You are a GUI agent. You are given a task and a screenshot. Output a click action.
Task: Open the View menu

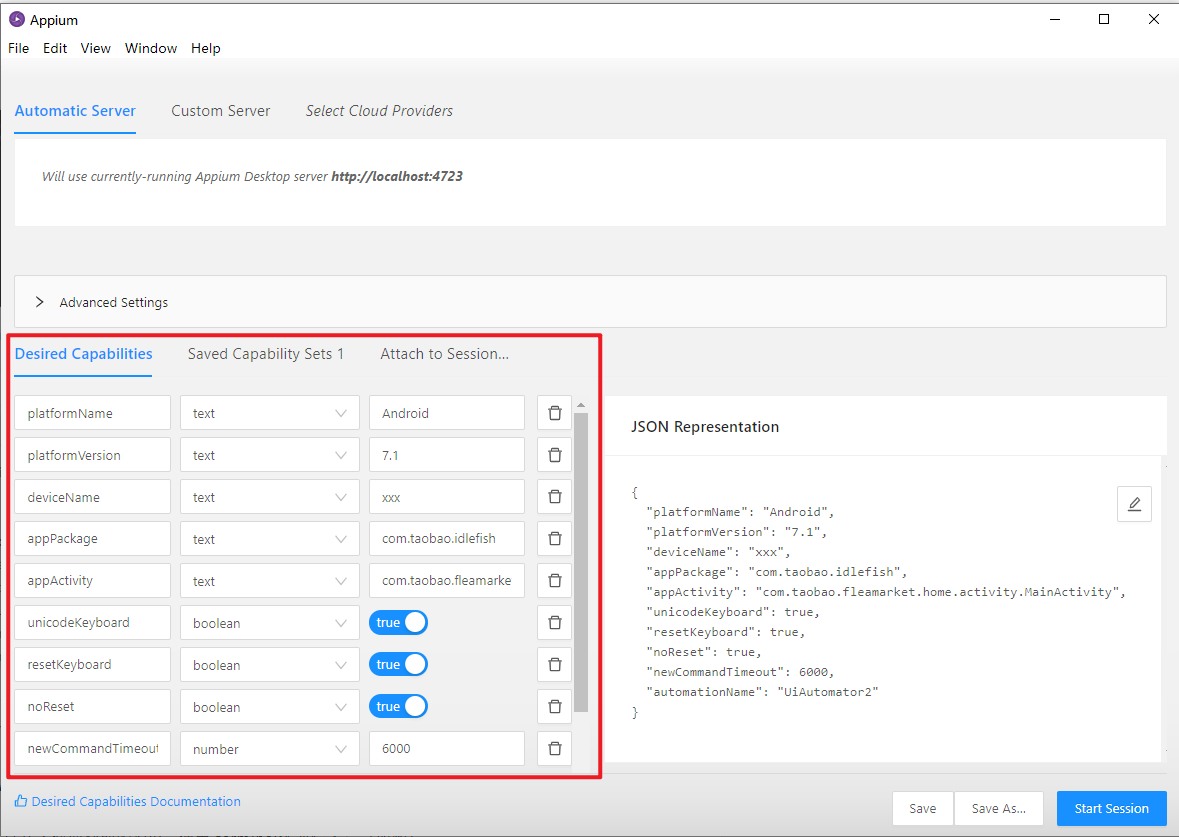click(x=95, y=48)
